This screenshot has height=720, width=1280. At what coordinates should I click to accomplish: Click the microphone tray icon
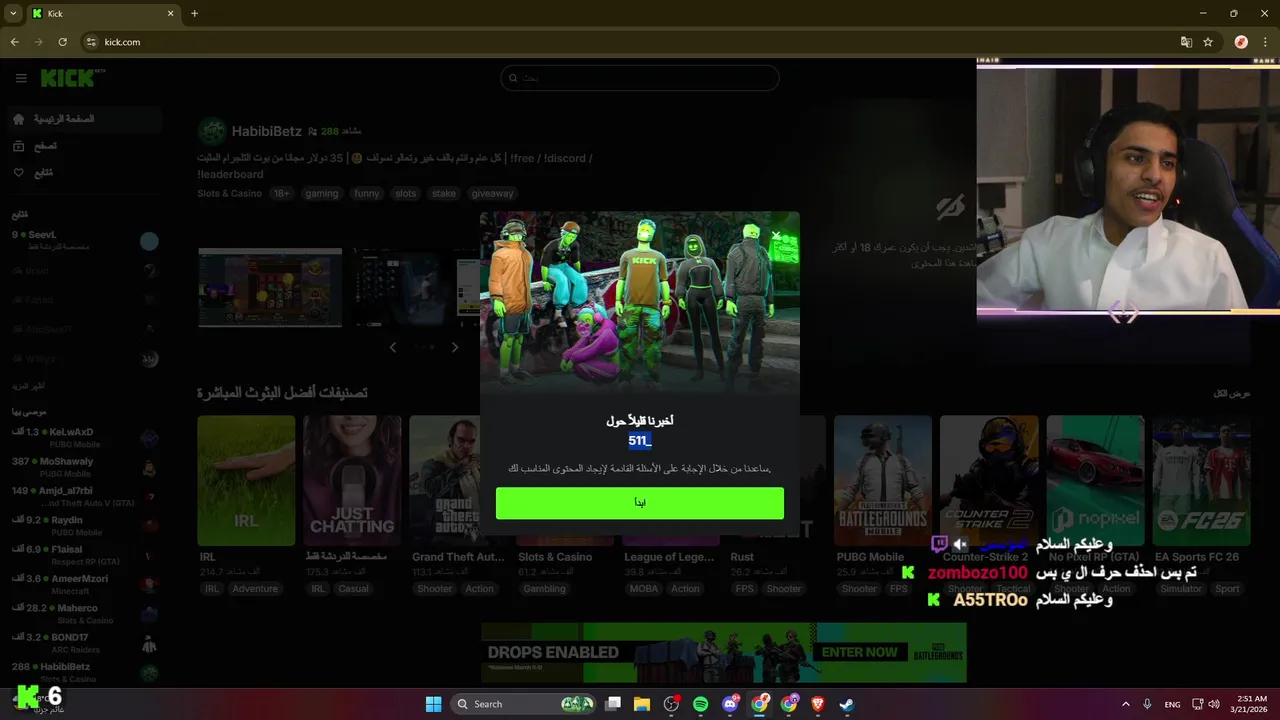[1147, 704]
